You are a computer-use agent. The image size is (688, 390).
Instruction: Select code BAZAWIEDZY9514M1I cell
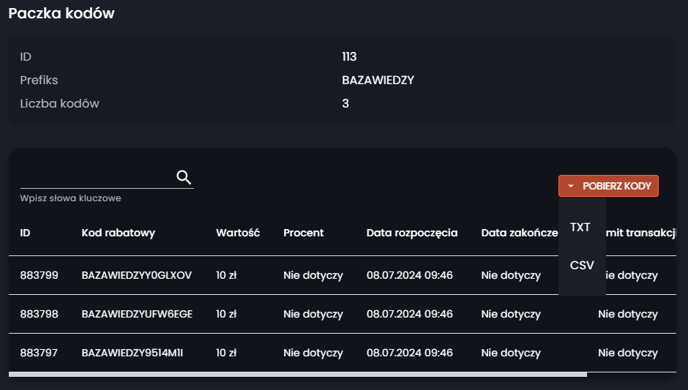(x=132, y=353)
